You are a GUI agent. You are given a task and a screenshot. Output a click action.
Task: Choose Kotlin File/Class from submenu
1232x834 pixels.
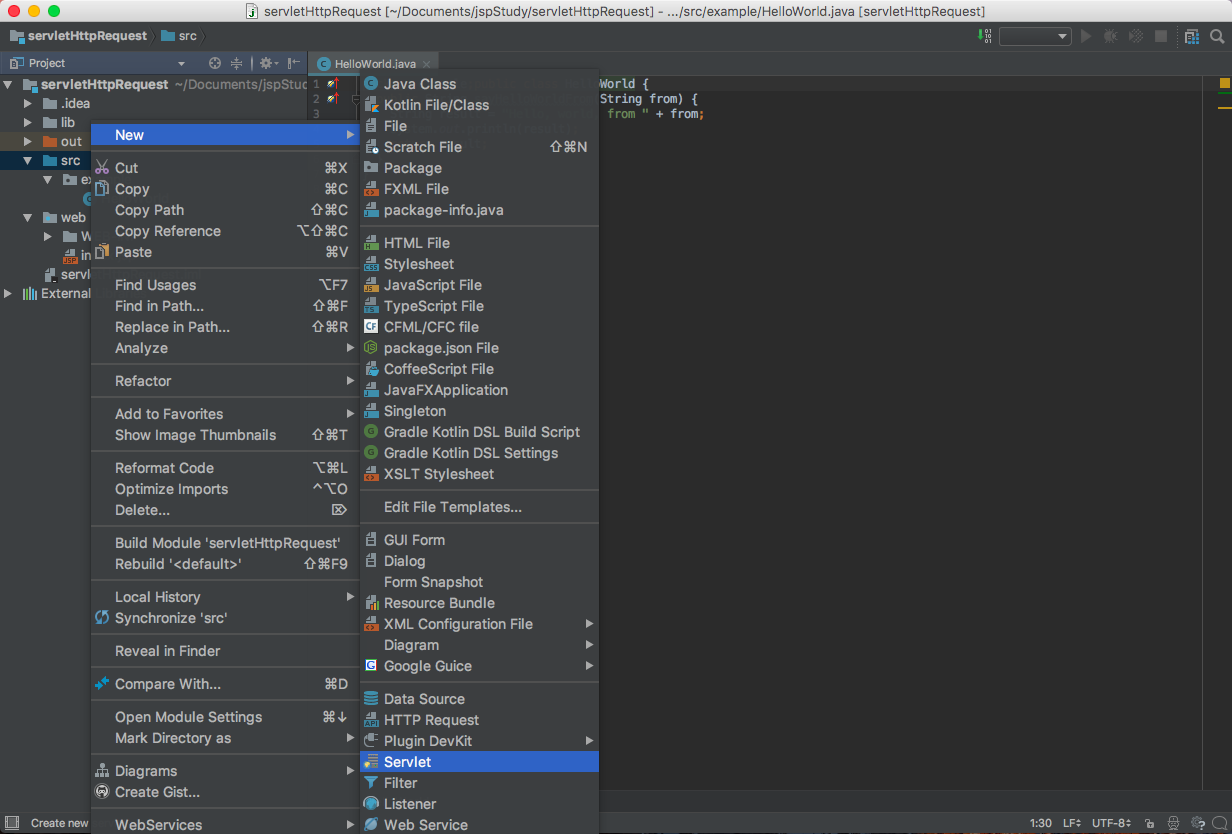pos(479,105)
